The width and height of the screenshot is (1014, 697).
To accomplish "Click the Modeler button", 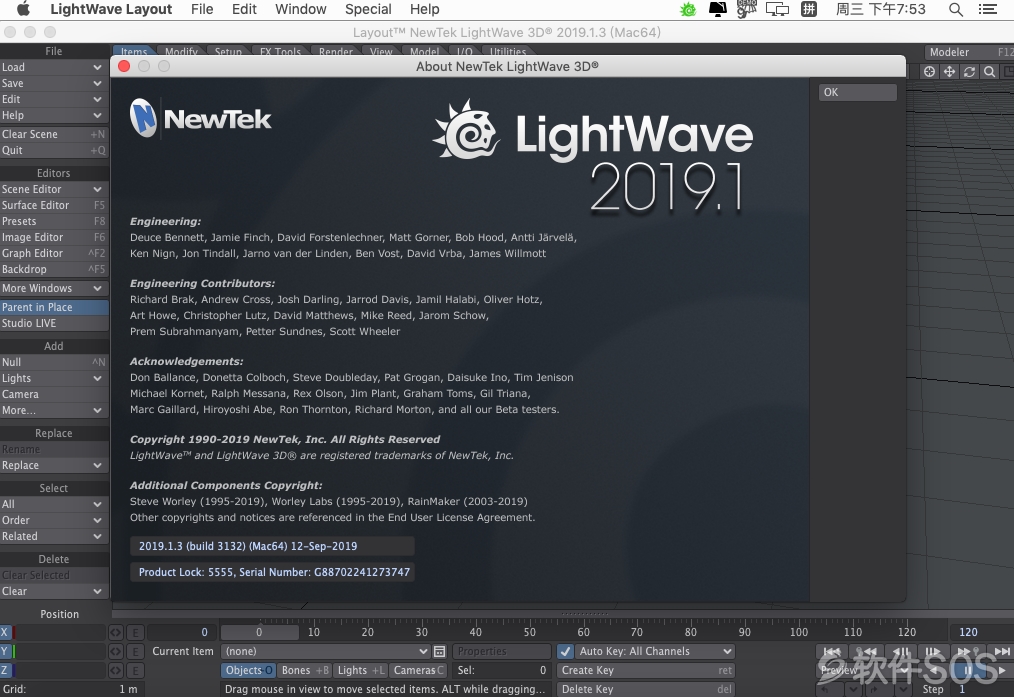I will [968, 52].
